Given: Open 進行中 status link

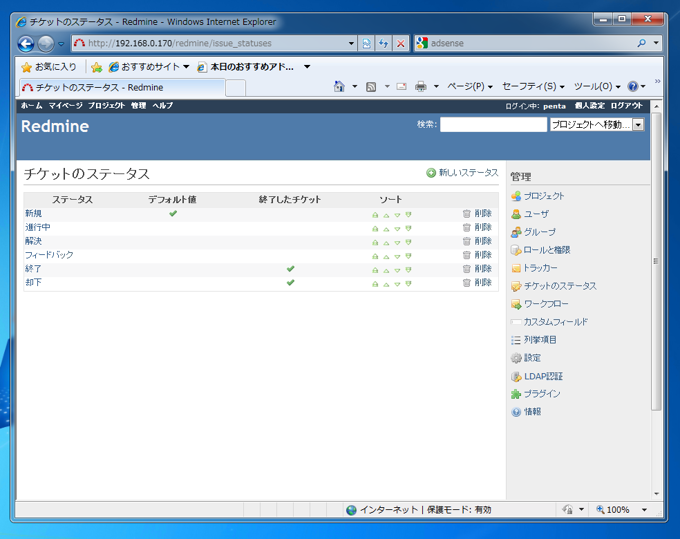Looking at the screenshot, I should 37,227.
